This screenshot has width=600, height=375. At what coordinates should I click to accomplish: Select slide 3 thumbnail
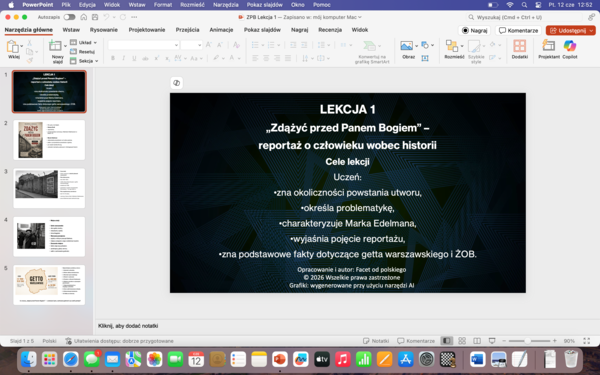click(49, 188)
